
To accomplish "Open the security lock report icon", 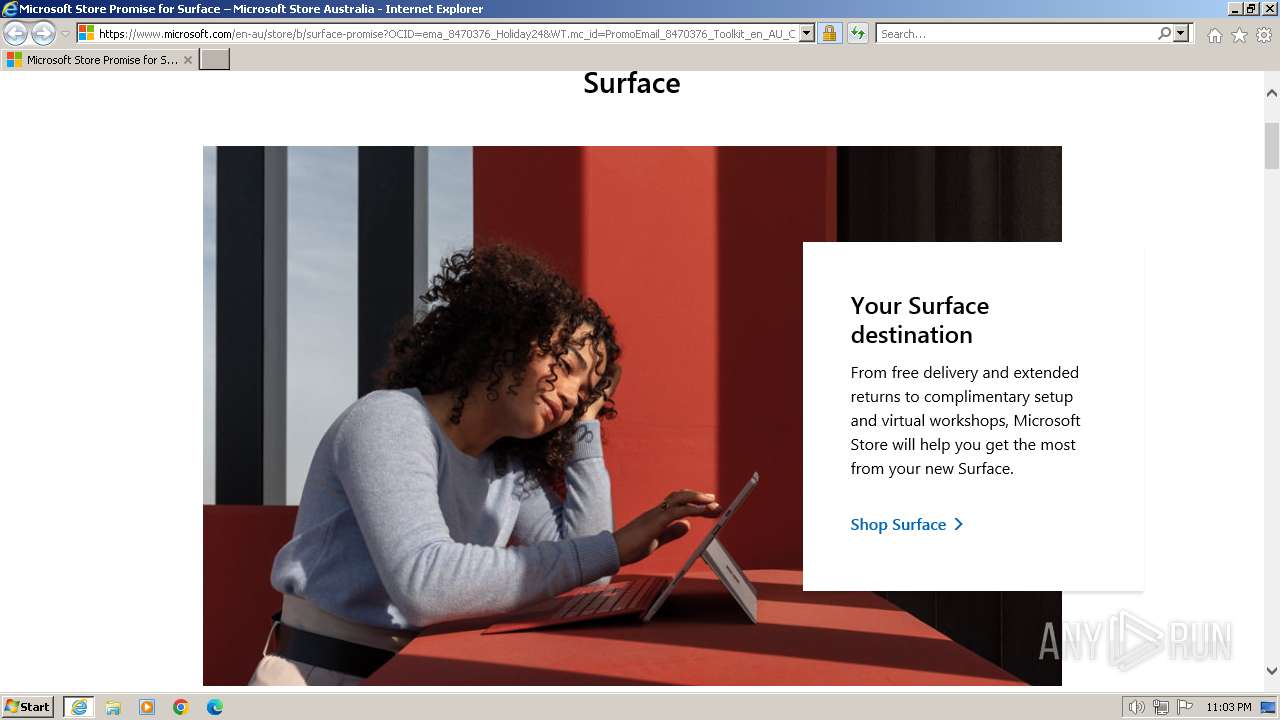I will click(x=829, y=34).
